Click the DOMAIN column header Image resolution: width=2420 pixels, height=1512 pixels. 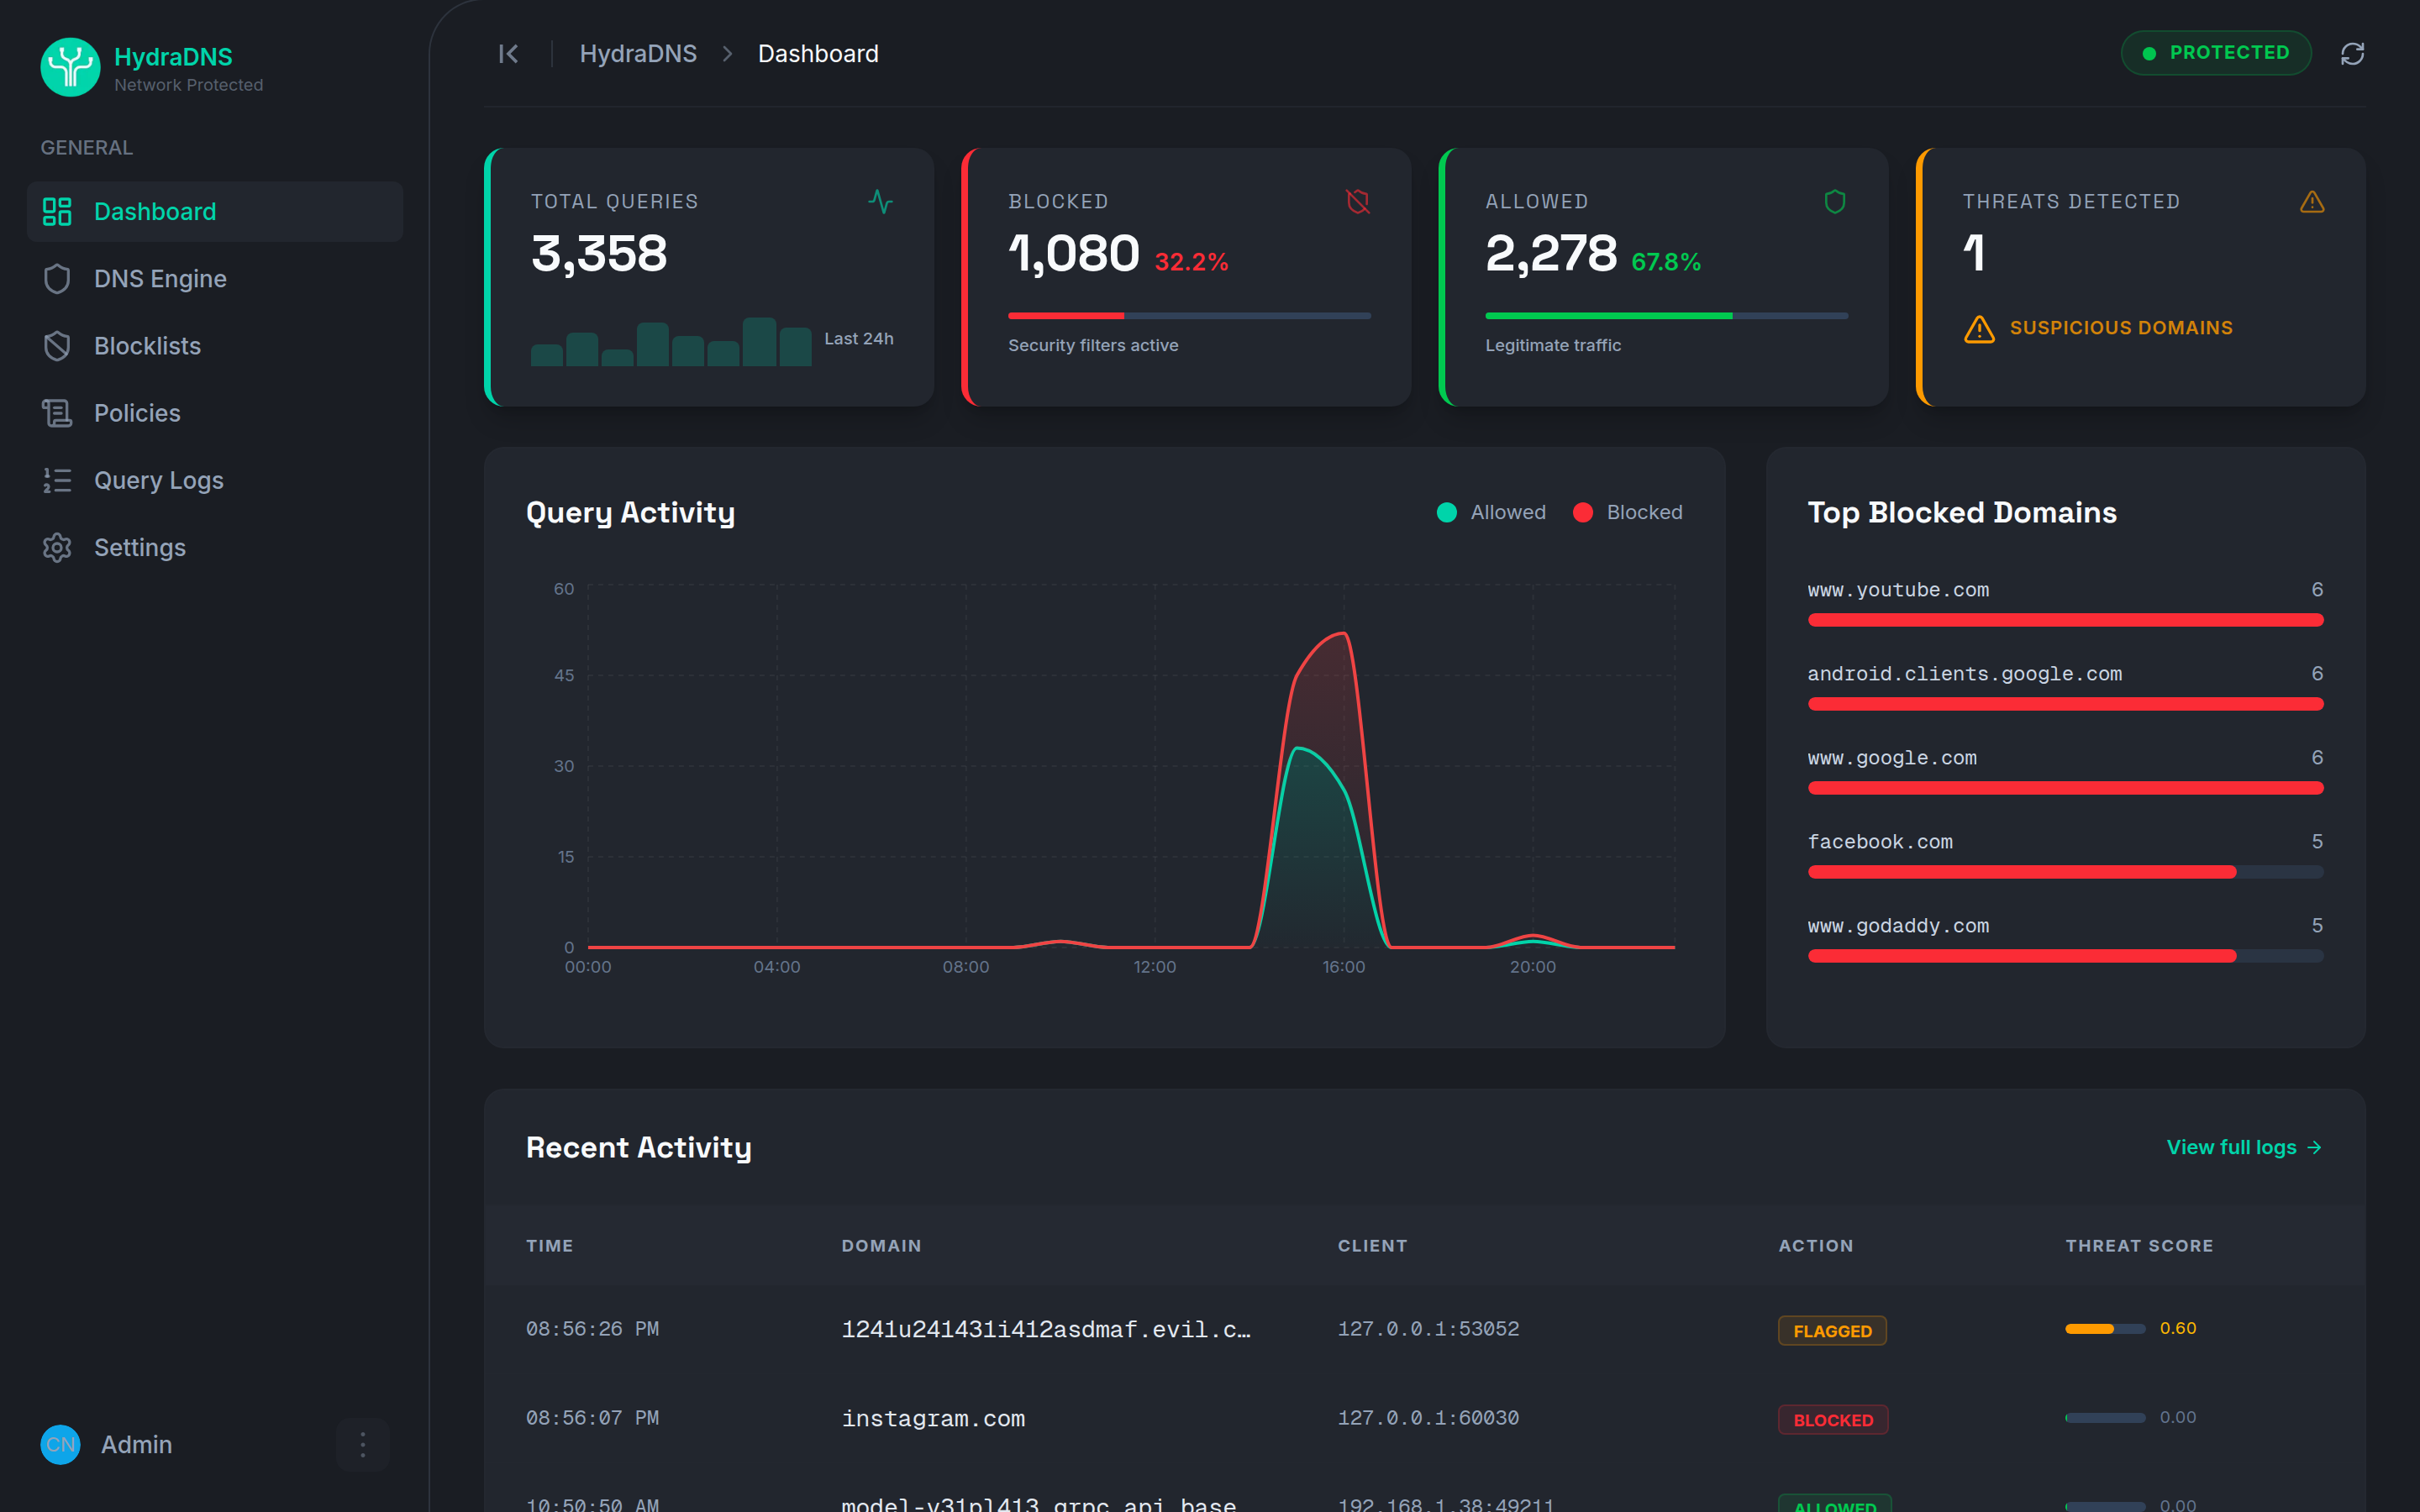(881, 1246)
